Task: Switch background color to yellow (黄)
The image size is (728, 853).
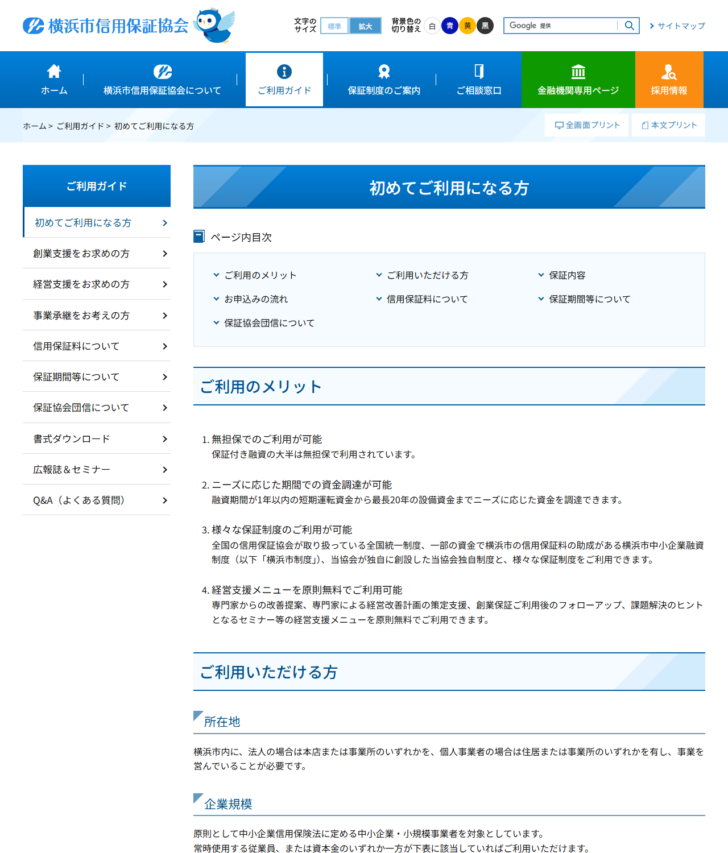Action: [467, 26]
